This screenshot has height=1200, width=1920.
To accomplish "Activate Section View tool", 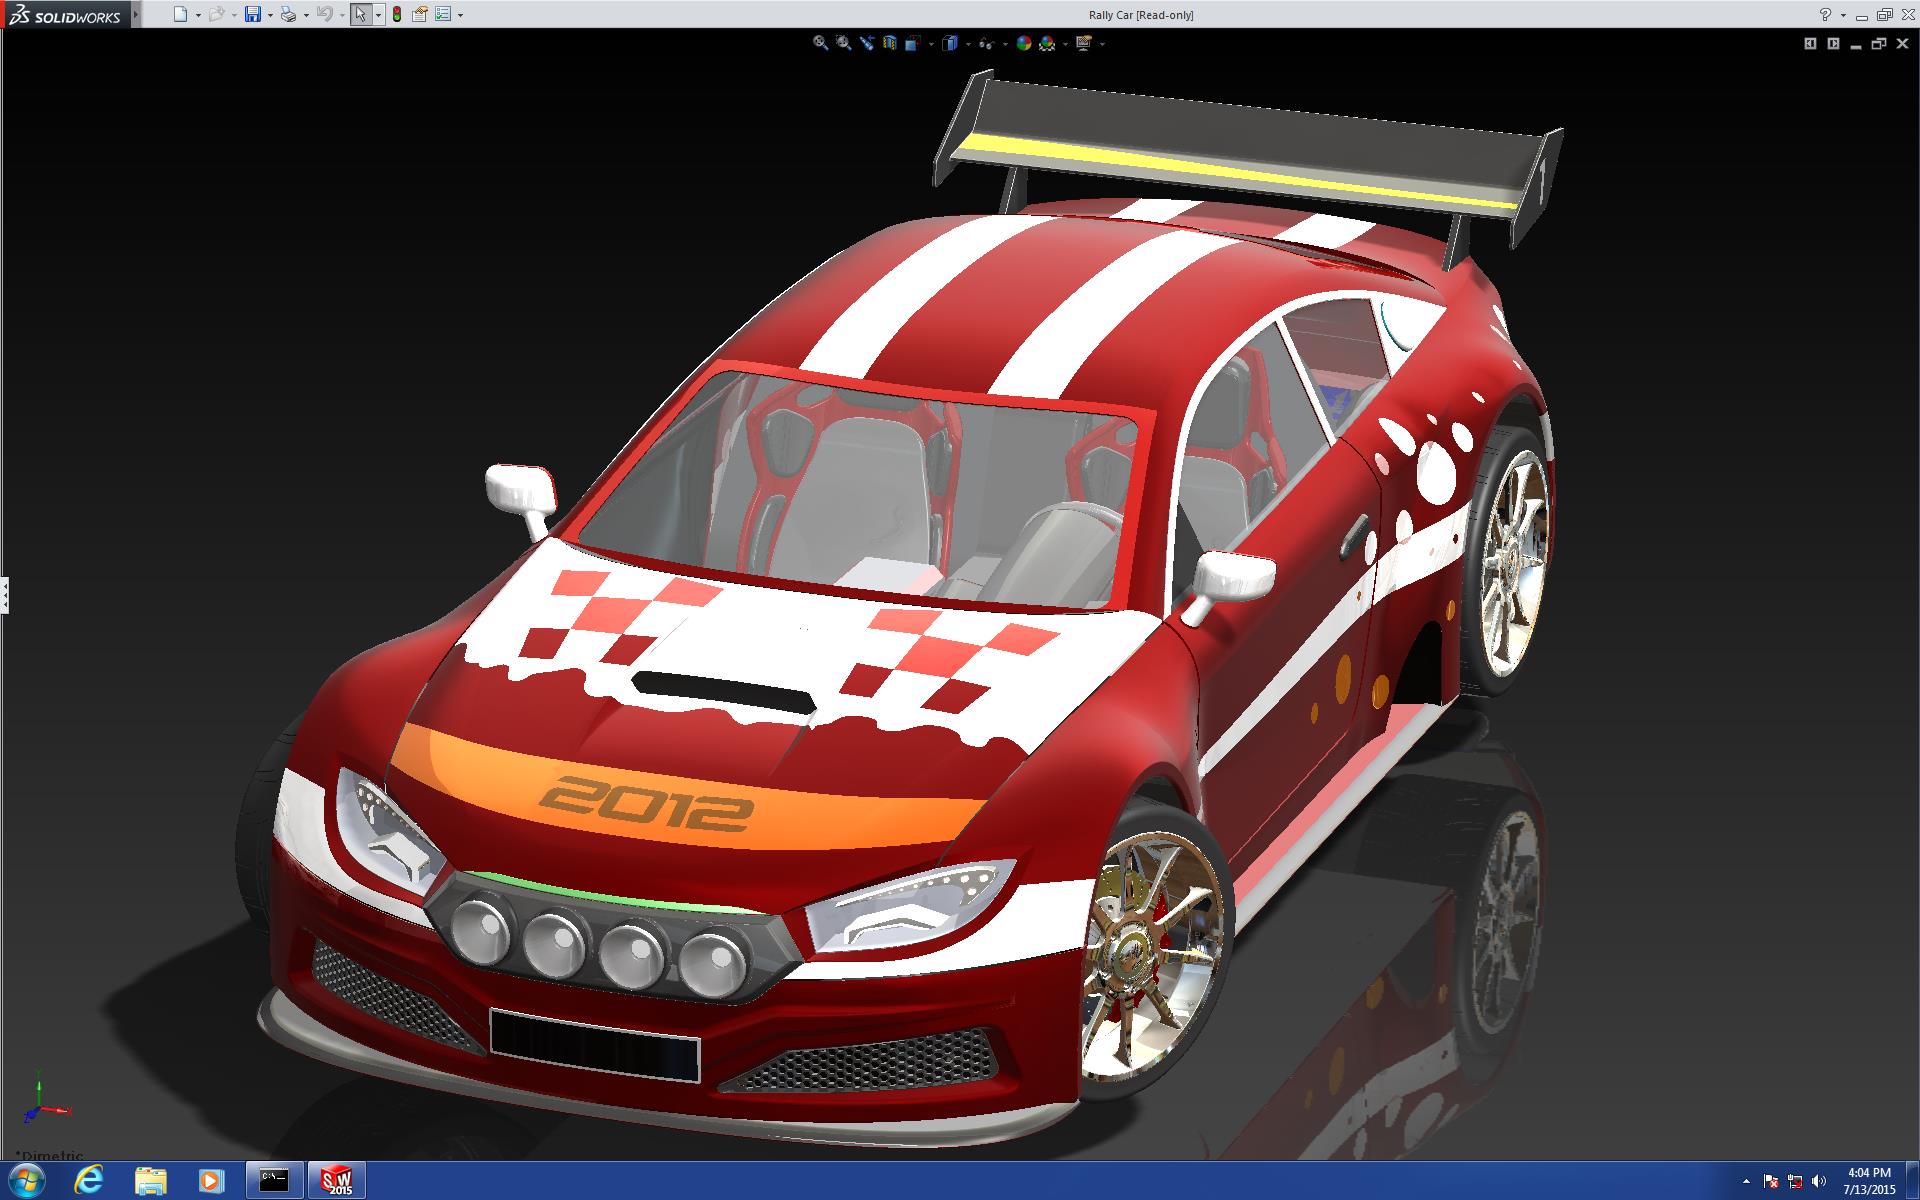I will [890, 43].
